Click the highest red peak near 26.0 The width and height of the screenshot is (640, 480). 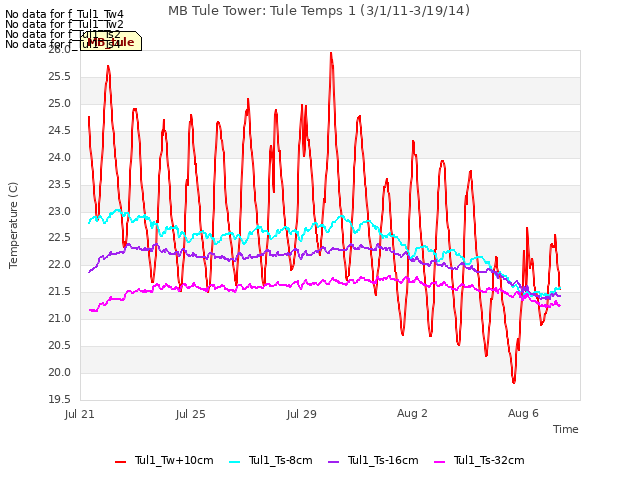pos(331,53)
